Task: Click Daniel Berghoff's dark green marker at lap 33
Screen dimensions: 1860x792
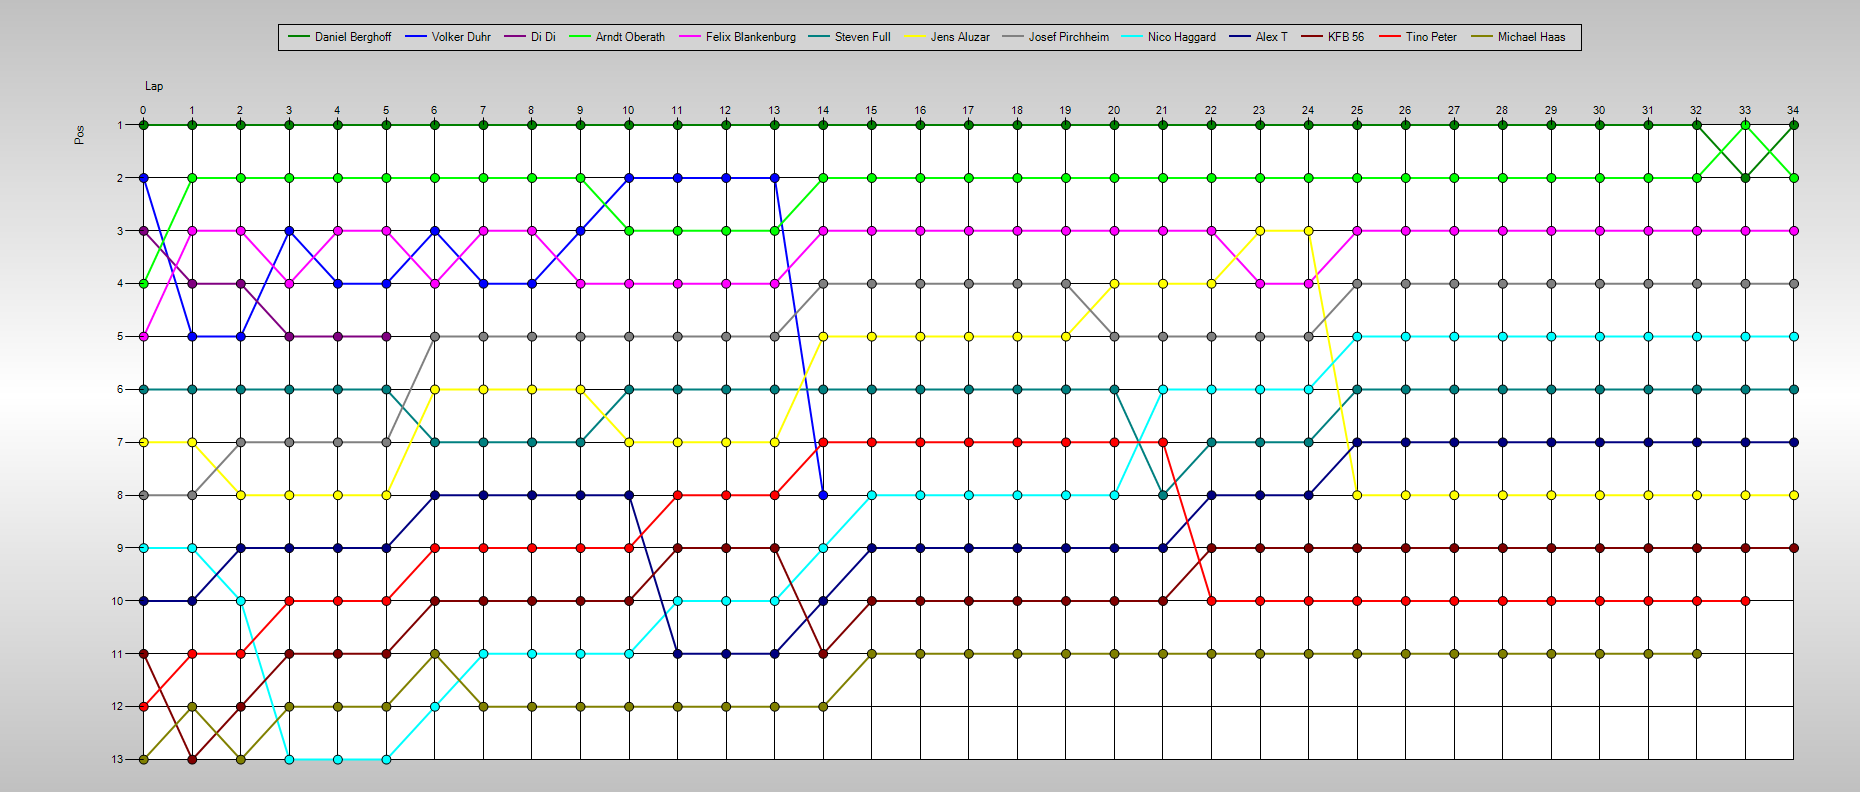Action: coord(1745,178)
